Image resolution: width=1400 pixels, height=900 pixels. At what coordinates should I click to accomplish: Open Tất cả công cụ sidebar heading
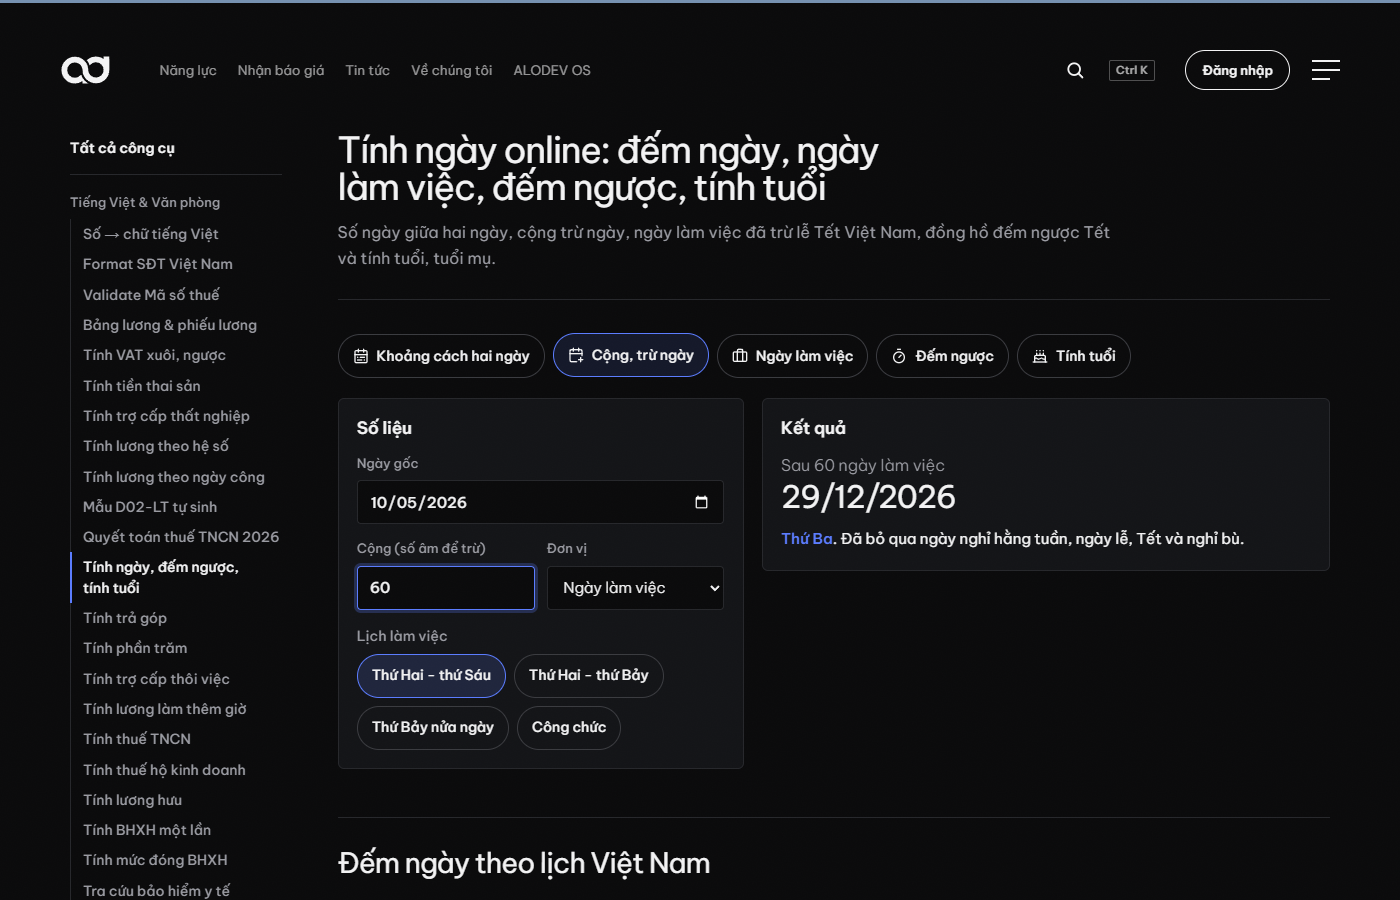click(122, 148)
